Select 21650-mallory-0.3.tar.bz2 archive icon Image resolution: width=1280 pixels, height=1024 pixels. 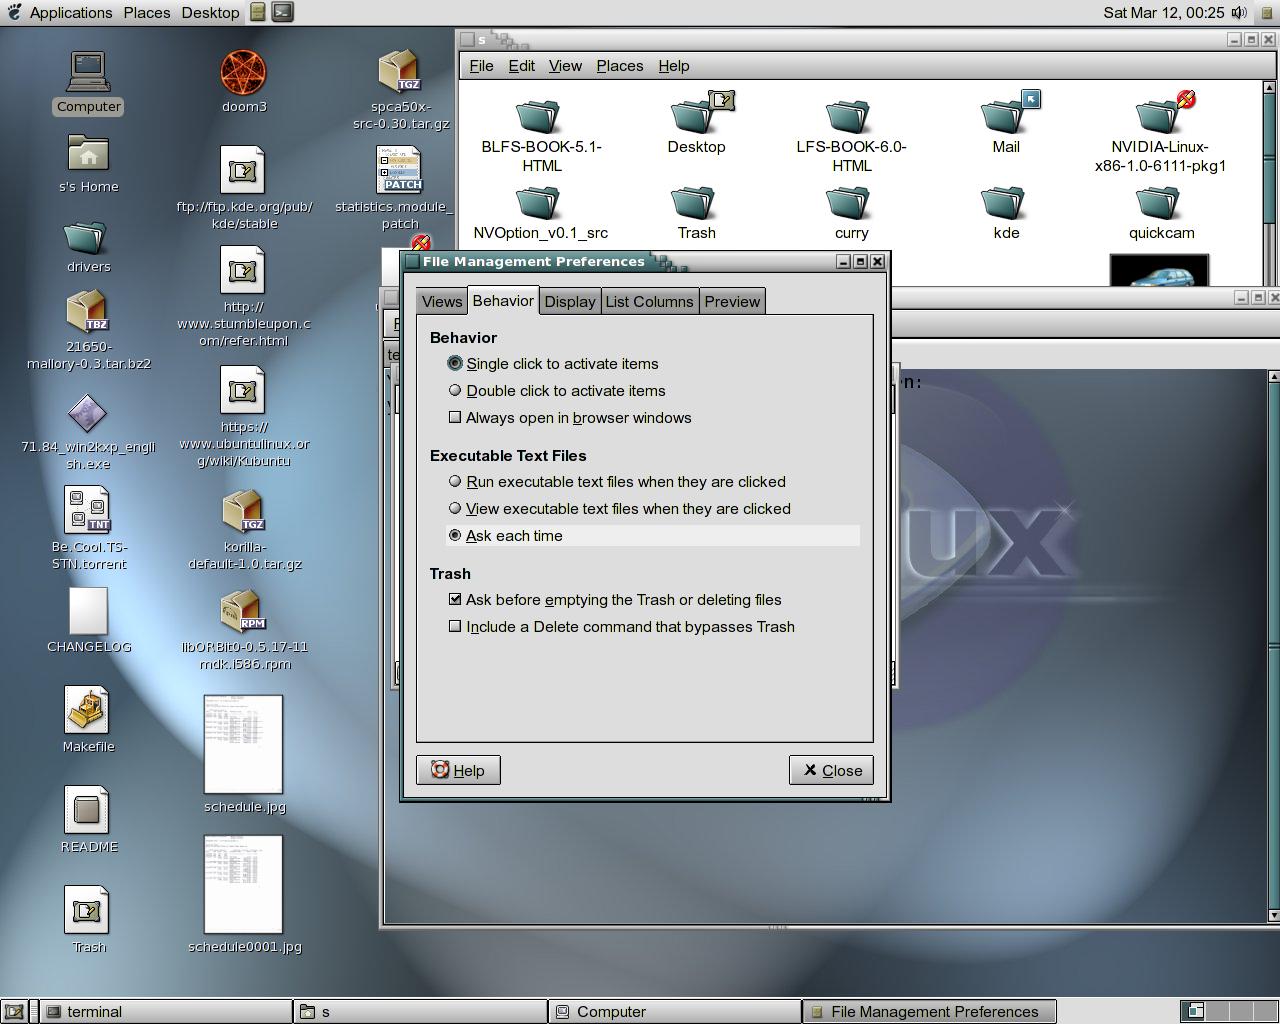tap(88, 312)
